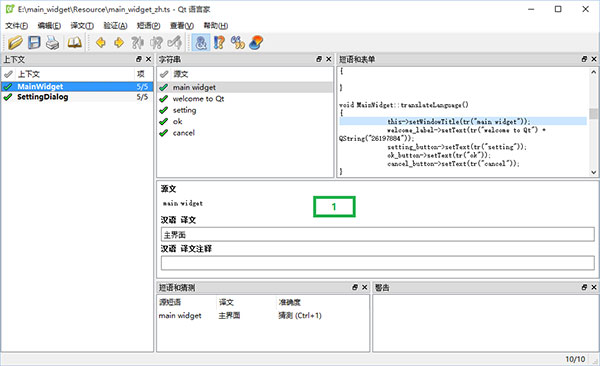Toggle ending punctuation validation icon
The width and height of the screenshot is (600, 366).
point(219,42)
